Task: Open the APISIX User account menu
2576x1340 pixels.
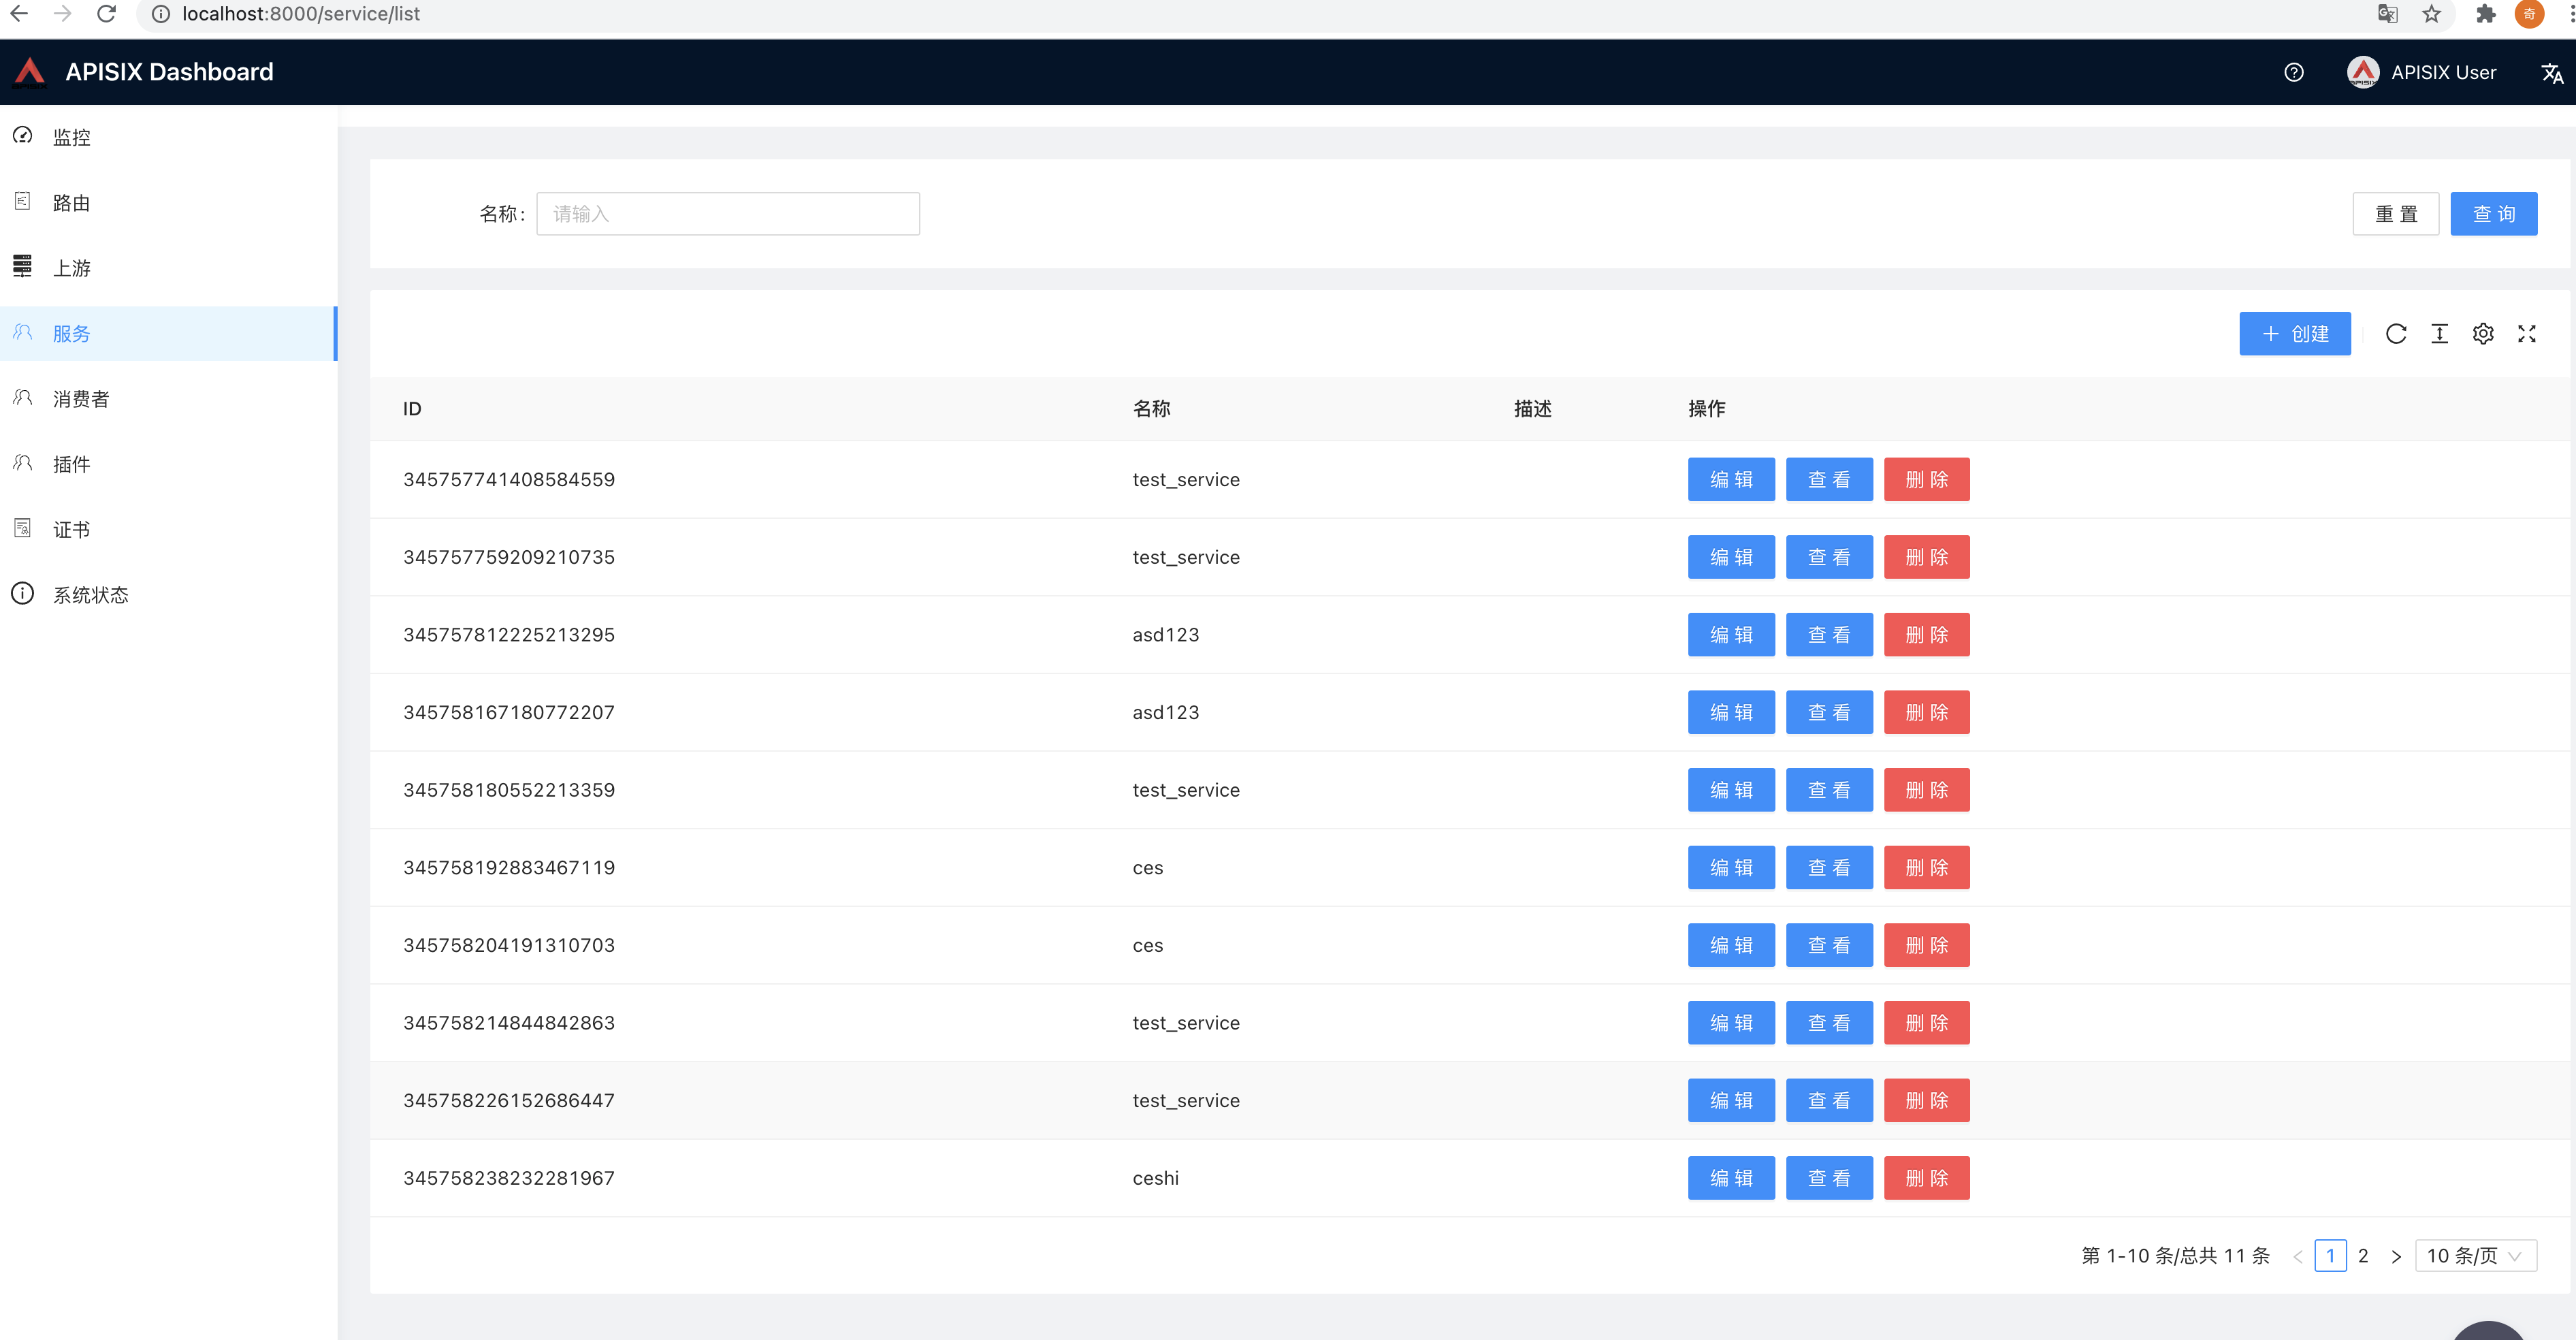Action: (2422, 72)
